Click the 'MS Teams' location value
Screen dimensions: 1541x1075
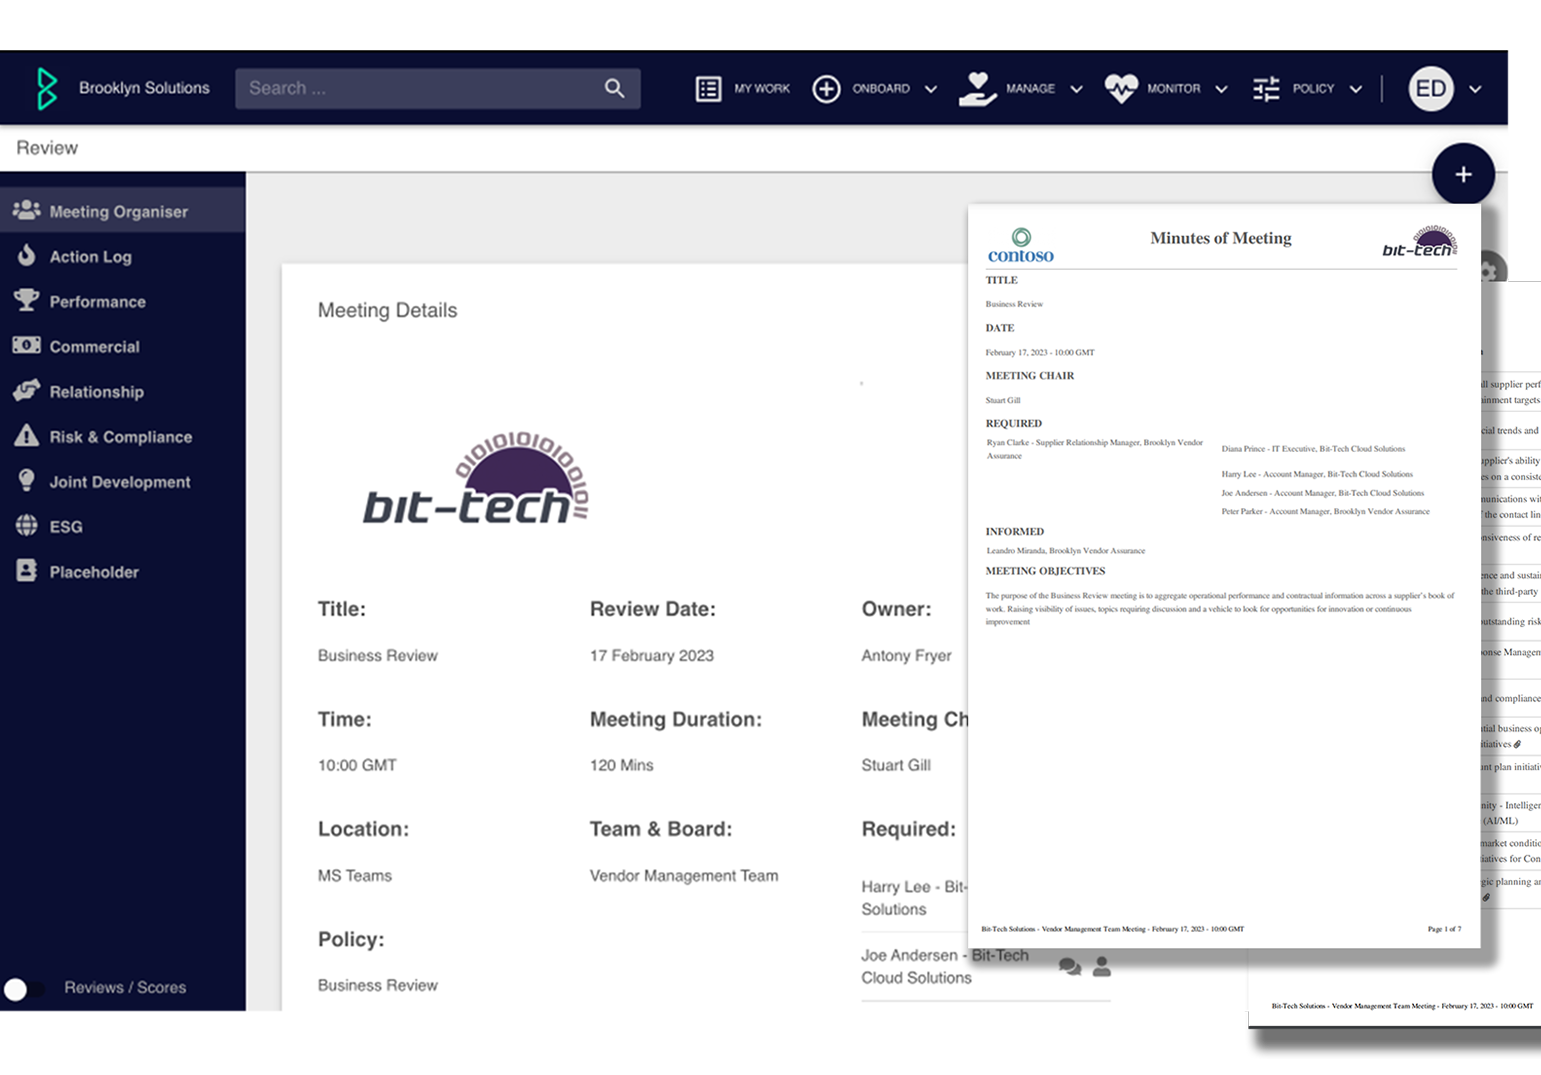tap(354, 876)
